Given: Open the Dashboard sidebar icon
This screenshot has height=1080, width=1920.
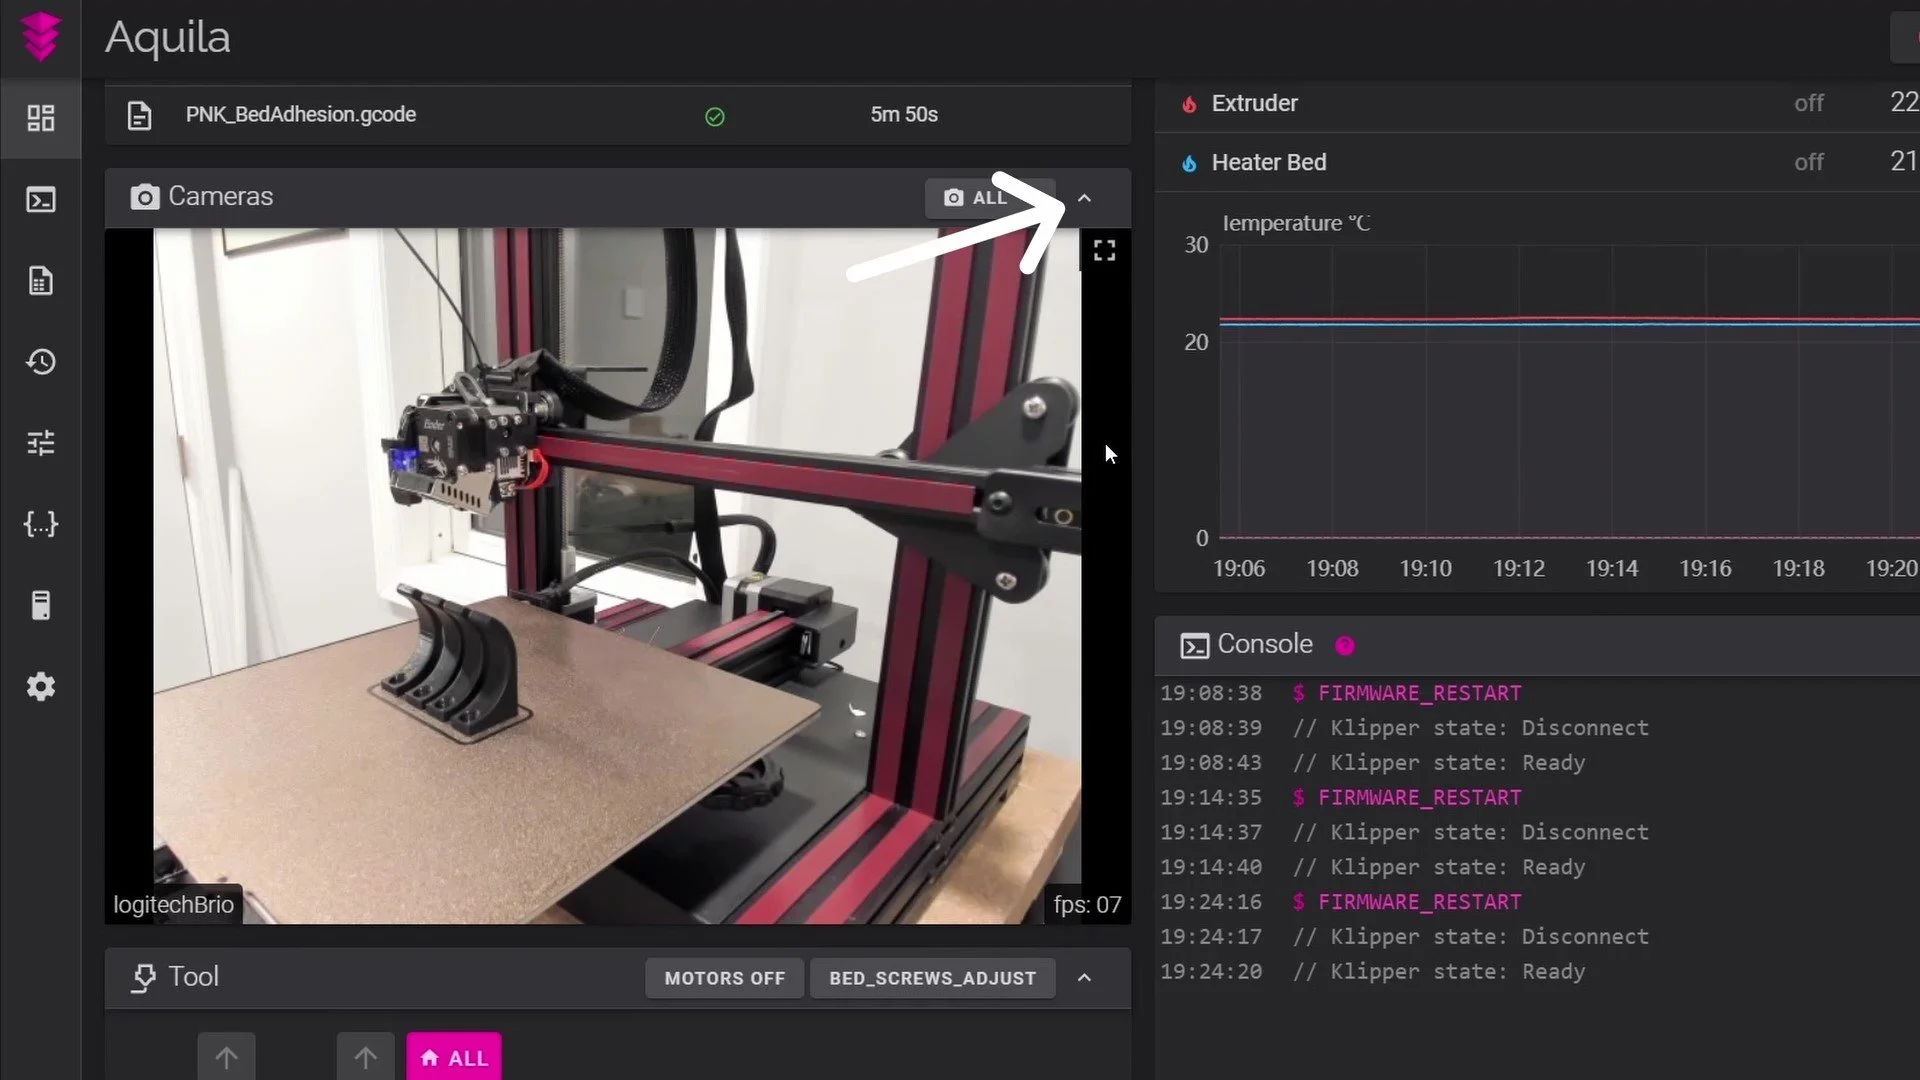Looking at the screenshot, I should click(40, 119).
